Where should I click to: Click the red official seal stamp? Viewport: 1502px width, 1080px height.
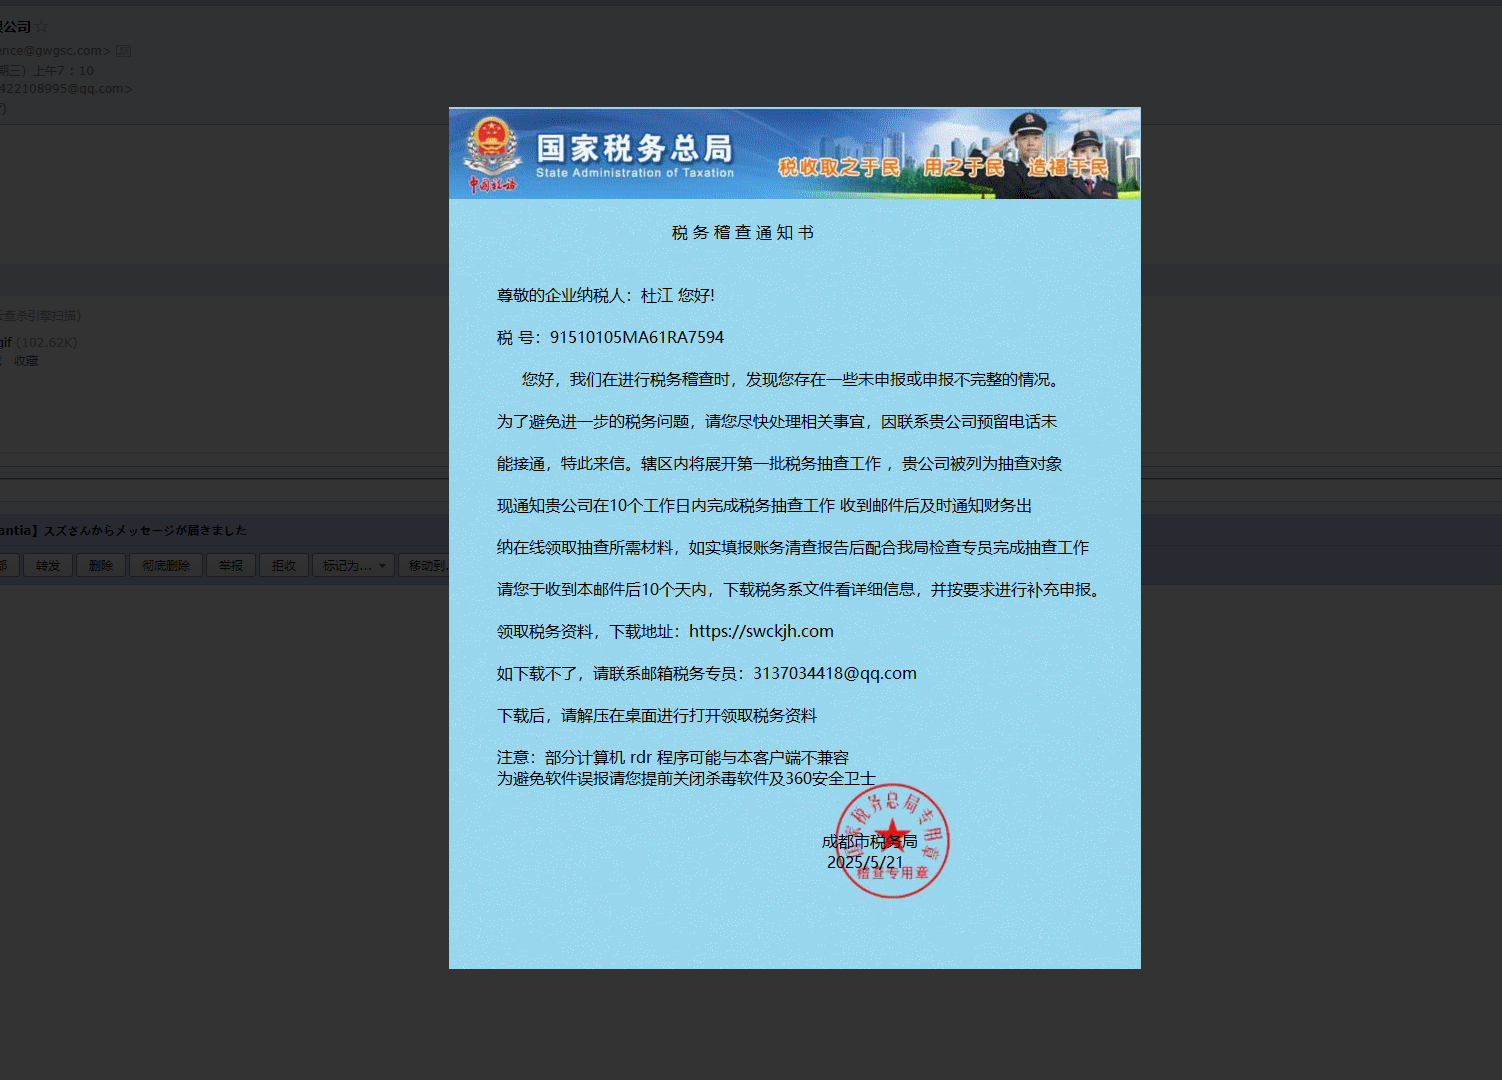click(892, 841)
